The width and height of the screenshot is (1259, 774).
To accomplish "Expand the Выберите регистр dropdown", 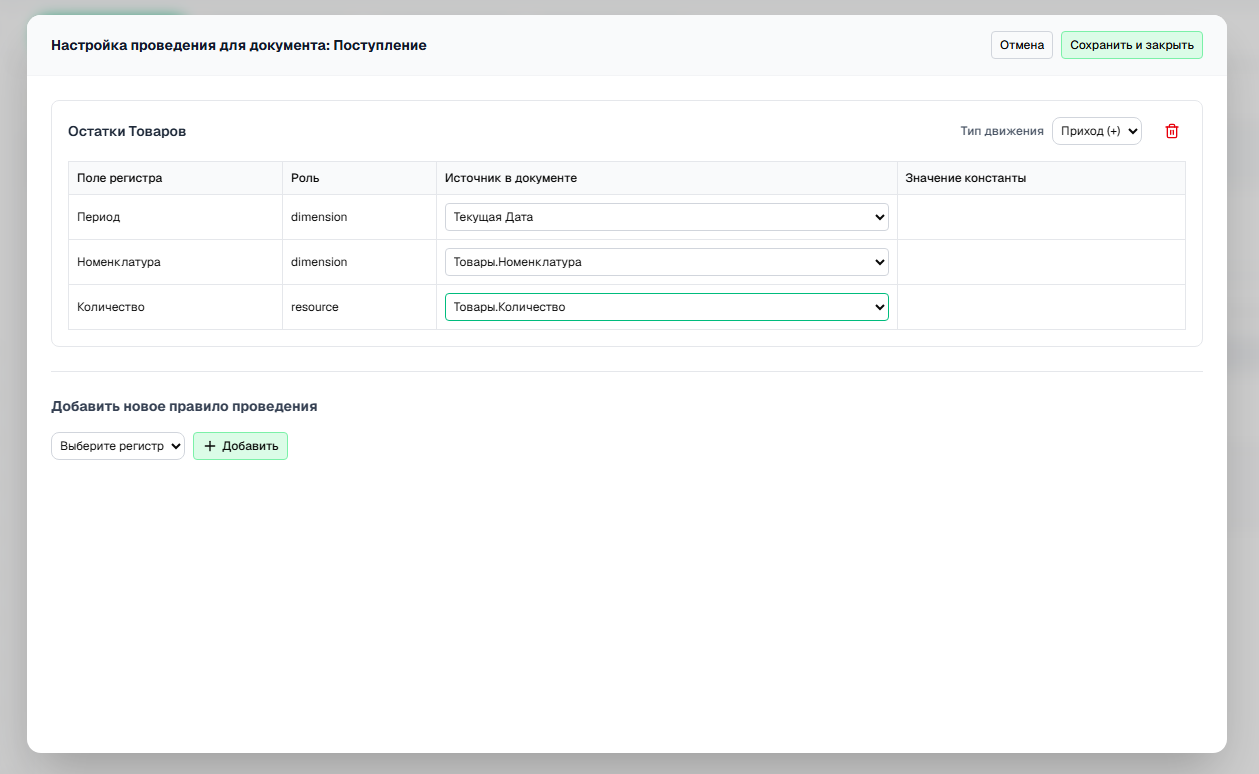I will 118,446.
